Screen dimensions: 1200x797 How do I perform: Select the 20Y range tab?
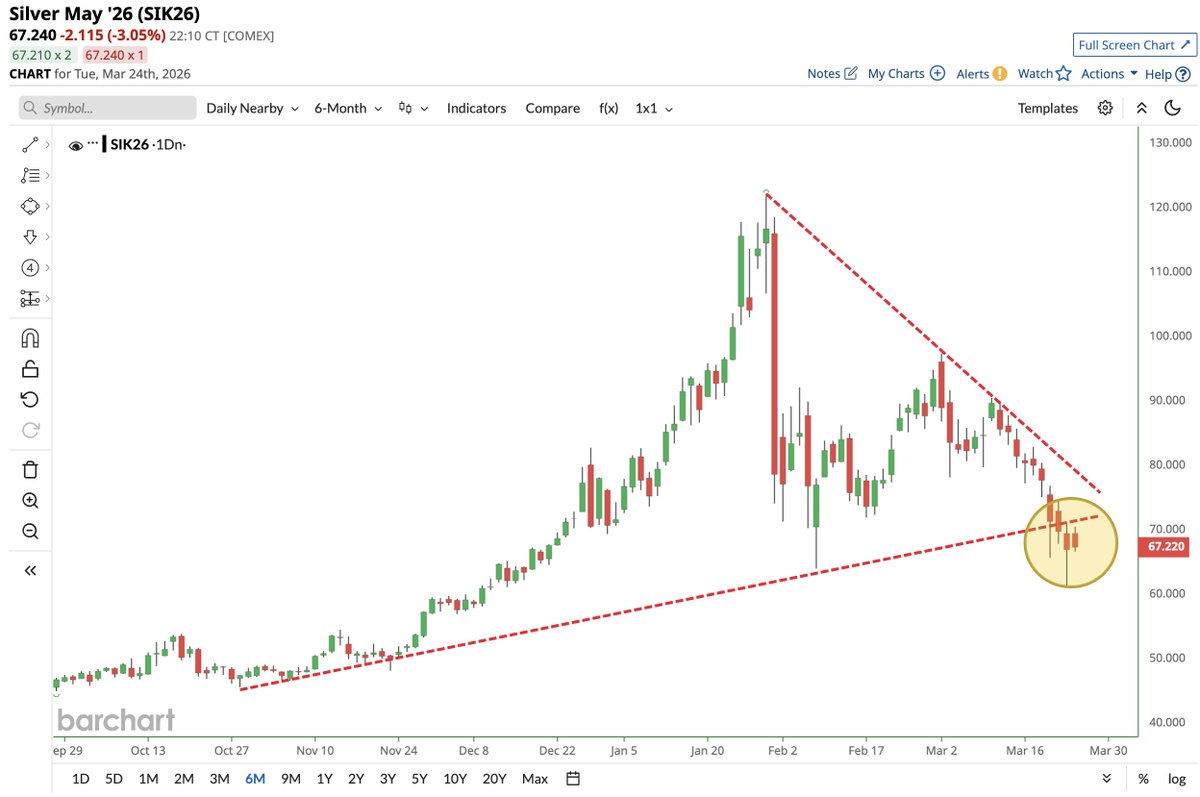[x=494, y=779]
